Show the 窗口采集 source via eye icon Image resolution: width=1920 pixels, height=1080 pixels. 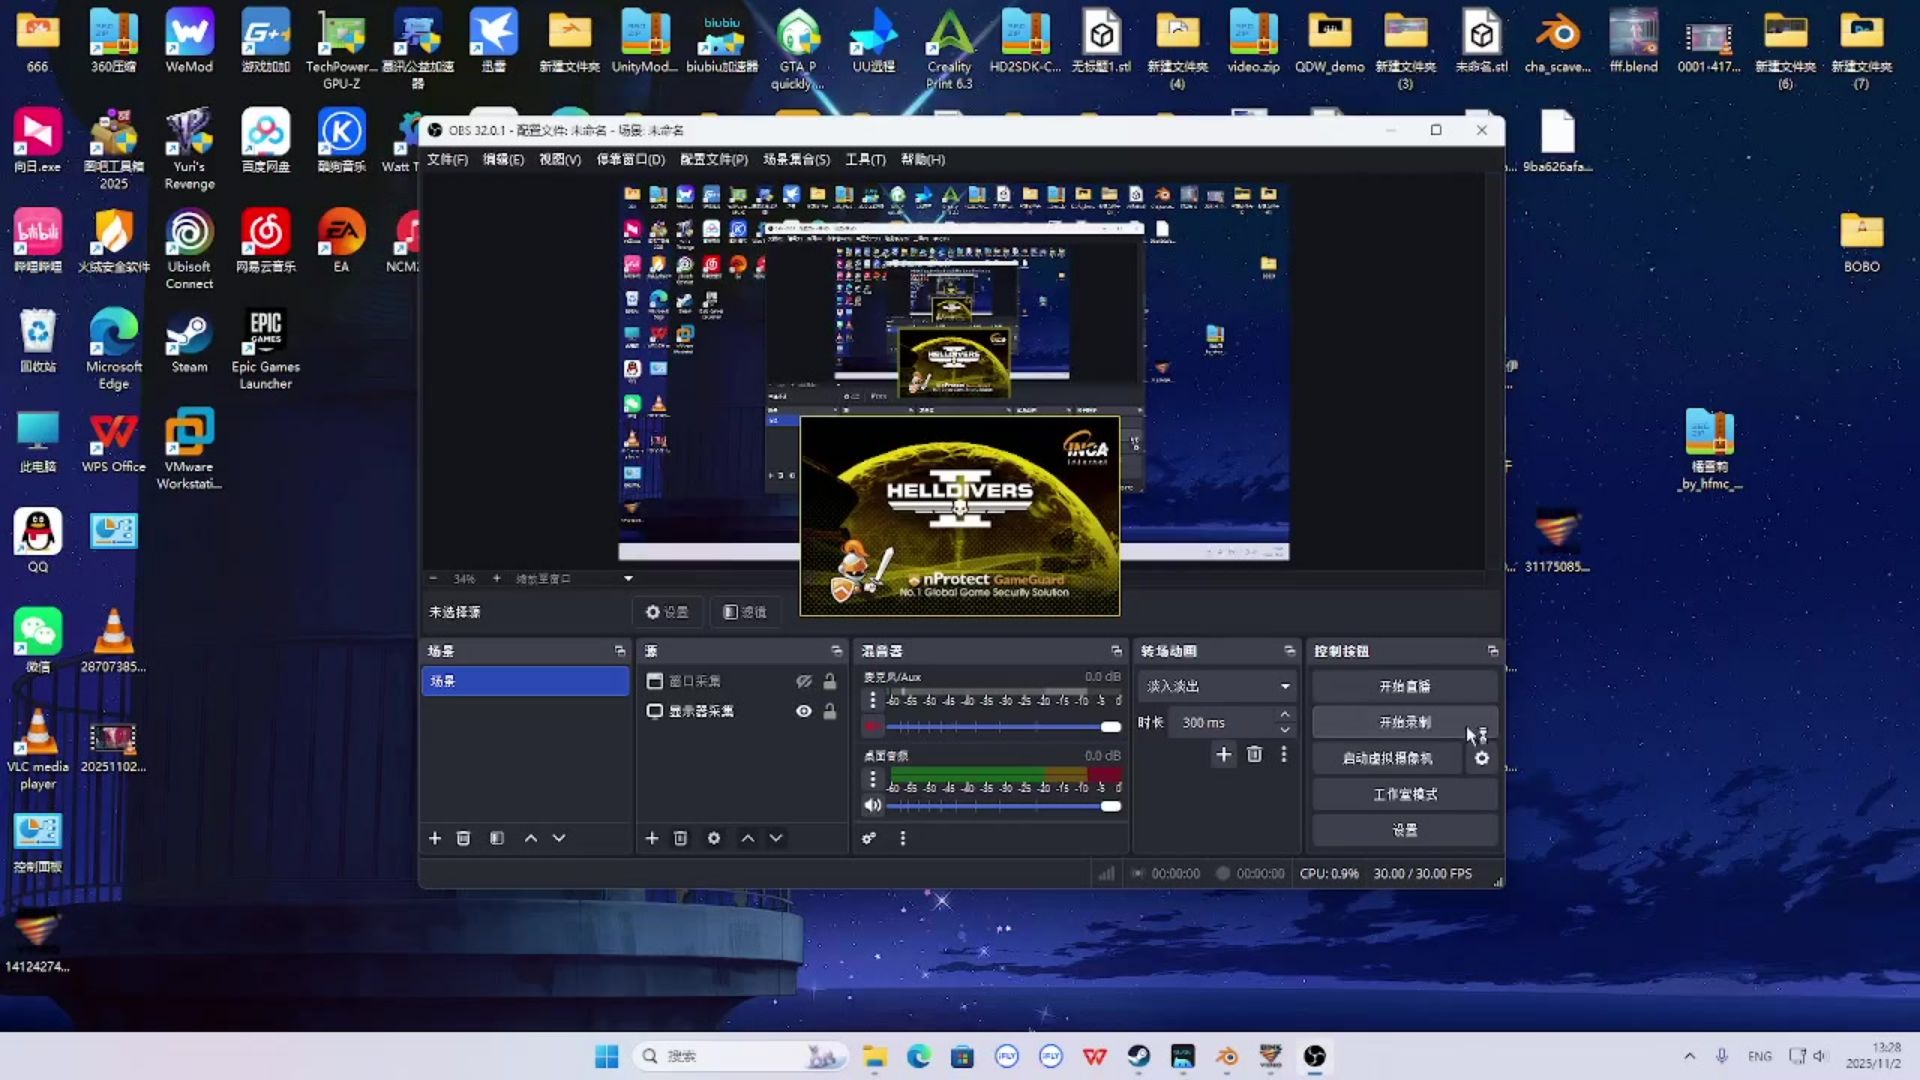[x=803, y=681]
